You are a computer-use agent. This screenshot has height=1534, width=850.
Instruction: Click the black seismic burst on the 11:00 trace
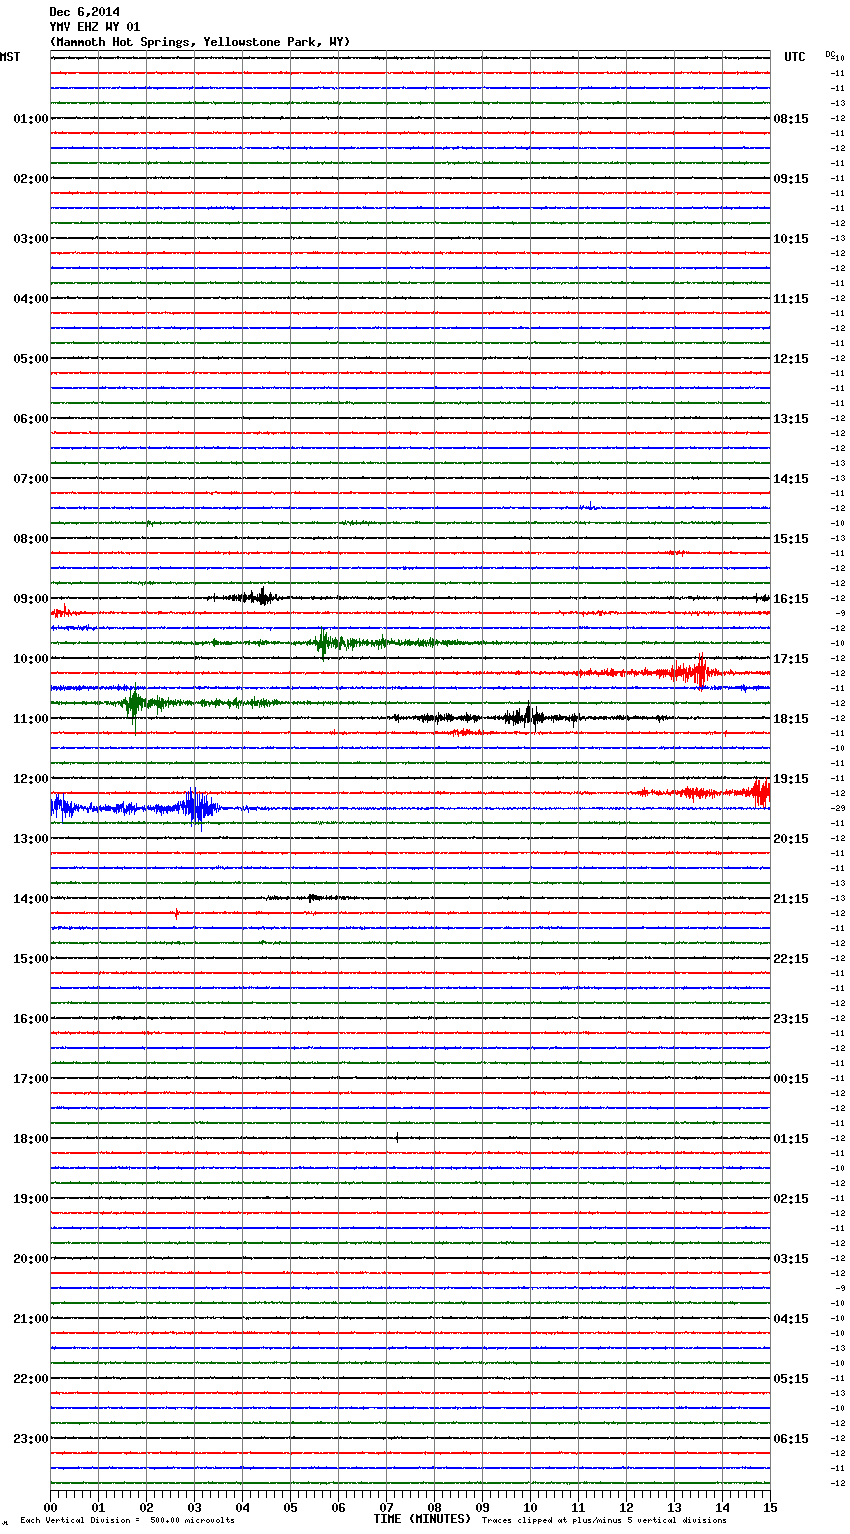pyautogui.click(x=527, y=716)
